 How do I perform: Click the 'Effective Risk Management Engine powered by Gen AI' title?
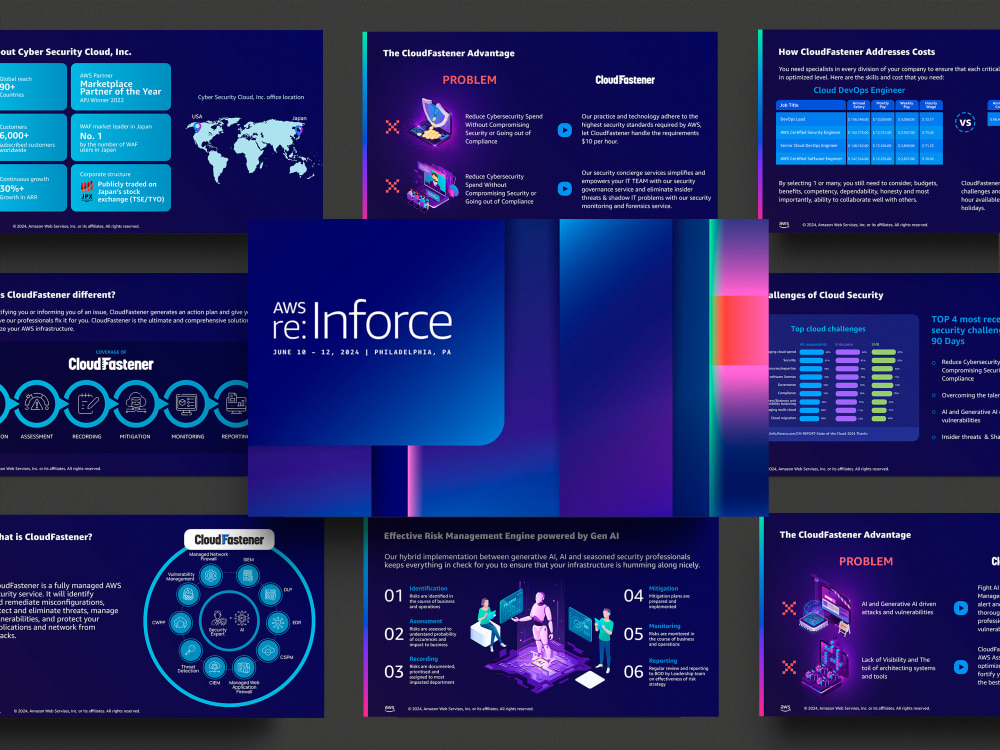(501, 536)
